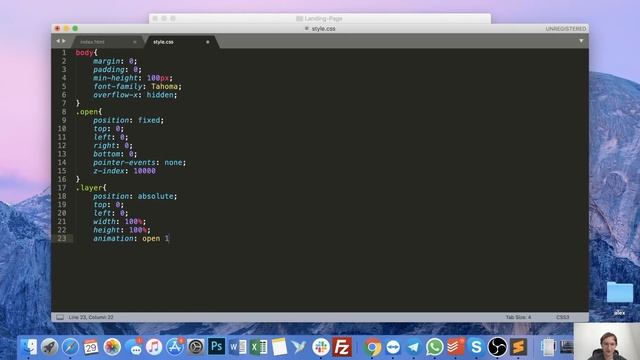Click the pointer-events: none line
Viewport: 640px width, 360px height.
pos(140,162)
